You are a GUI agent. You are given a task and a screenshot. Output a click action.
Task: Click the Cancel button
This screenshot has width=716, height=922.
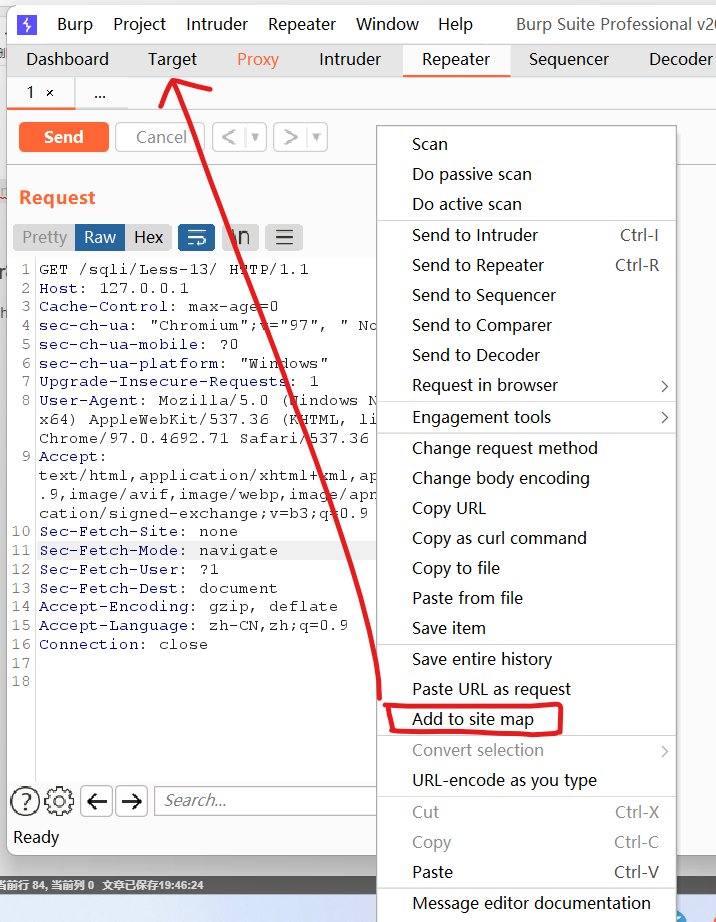tap(160, 137)
